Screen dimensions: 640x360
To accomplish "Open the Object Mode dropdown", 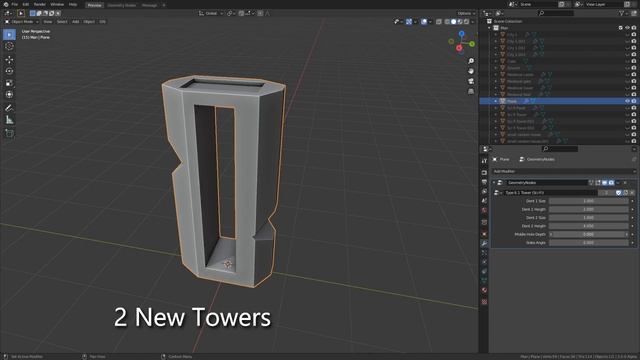I will click(22, 22).
